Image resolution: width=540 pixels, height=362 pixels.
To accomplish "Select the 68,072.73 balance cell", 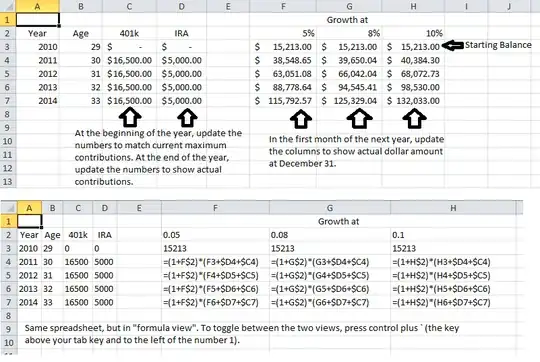I will point(413,74).
